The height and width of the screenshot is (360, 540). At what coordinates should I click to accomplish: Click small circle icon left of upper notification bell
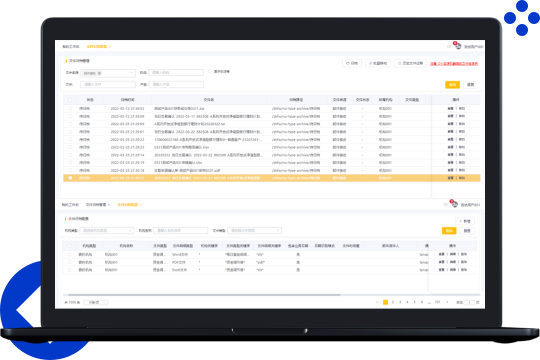(449, 46)
